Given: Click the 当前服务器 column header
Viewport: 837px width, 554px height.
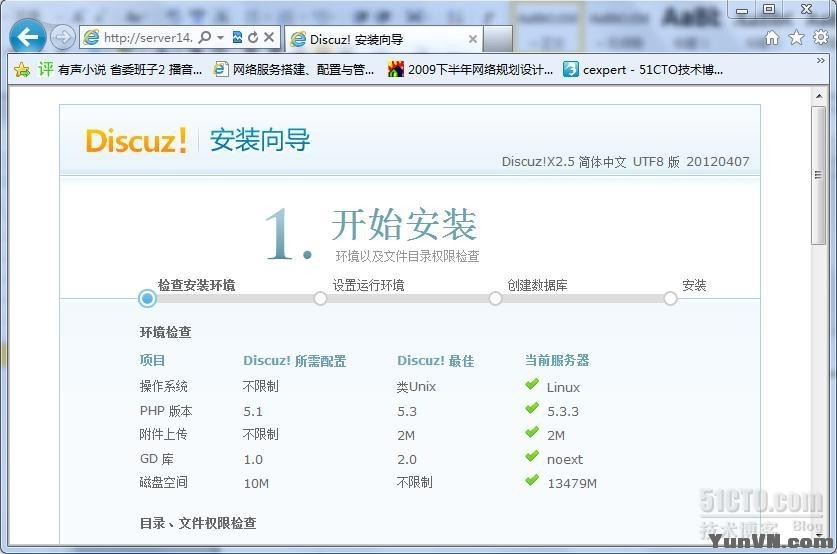Looking at the screenshot, I should [557, 360].
